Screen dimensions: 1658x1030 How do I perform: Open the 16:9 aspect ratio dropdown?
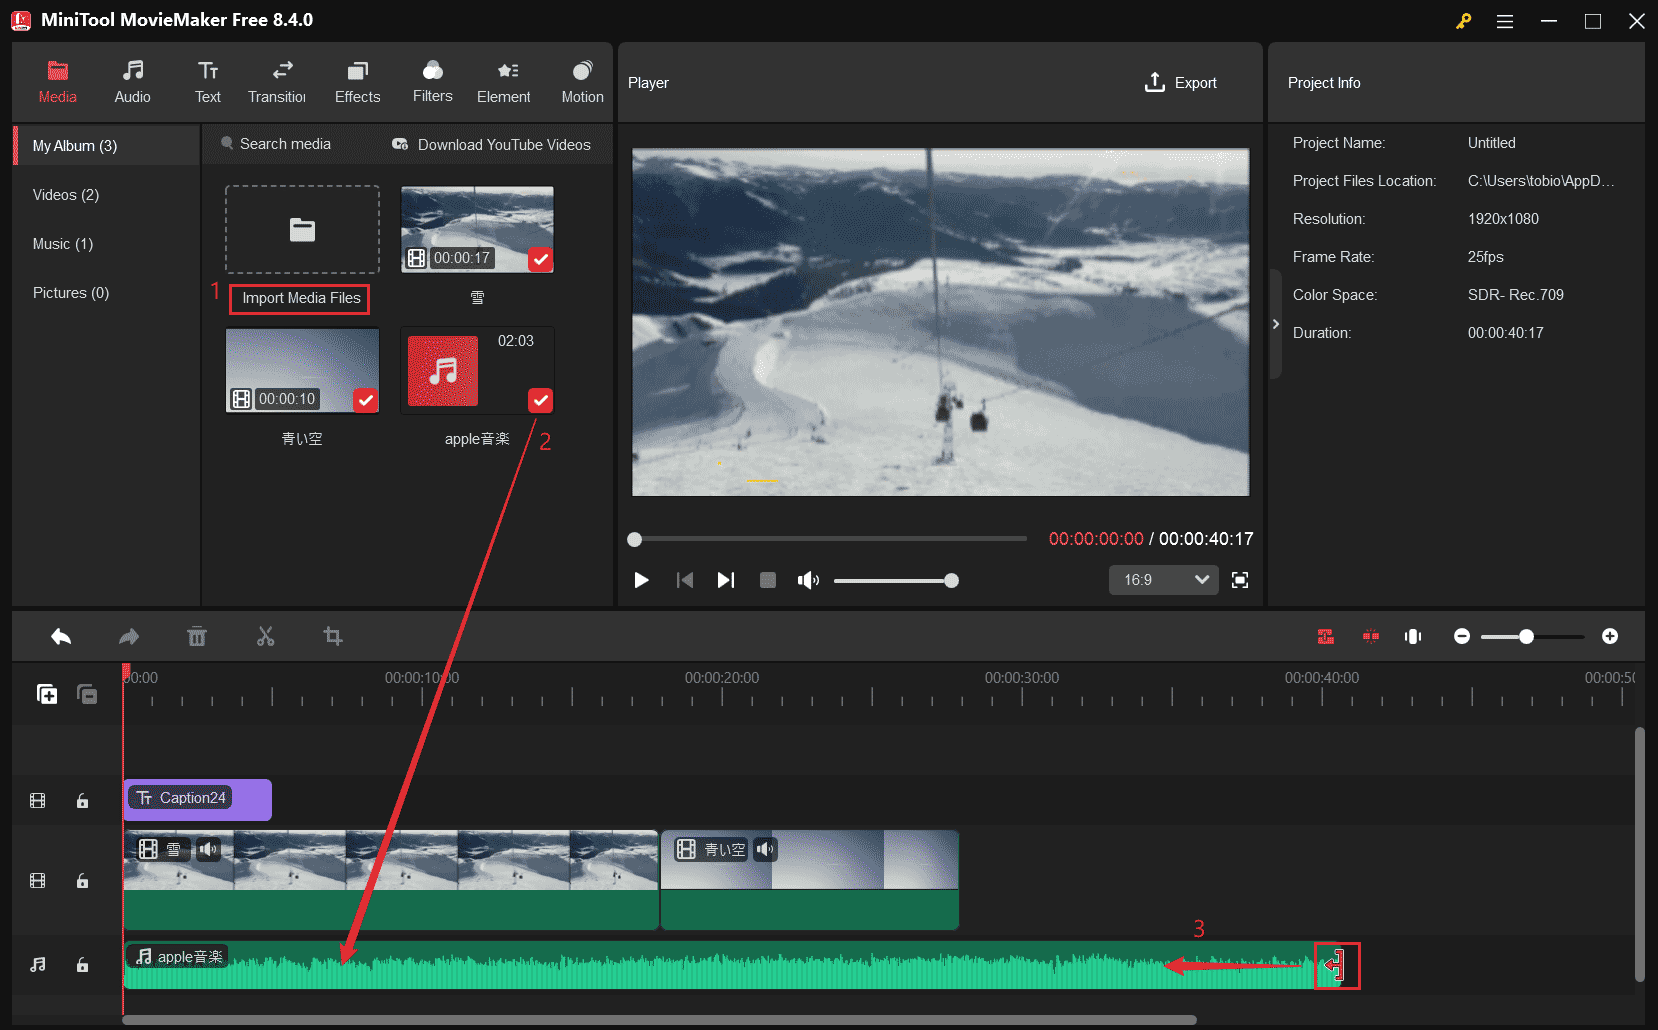tap(1163, 580)
